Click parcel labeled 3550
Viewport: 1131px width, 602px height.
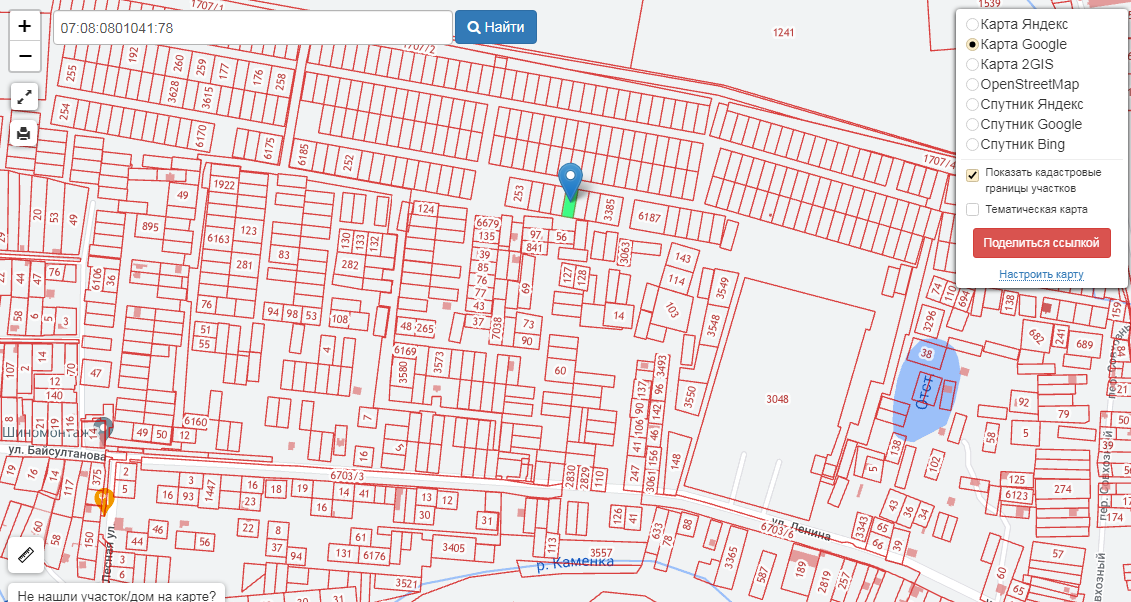(690, 397)
